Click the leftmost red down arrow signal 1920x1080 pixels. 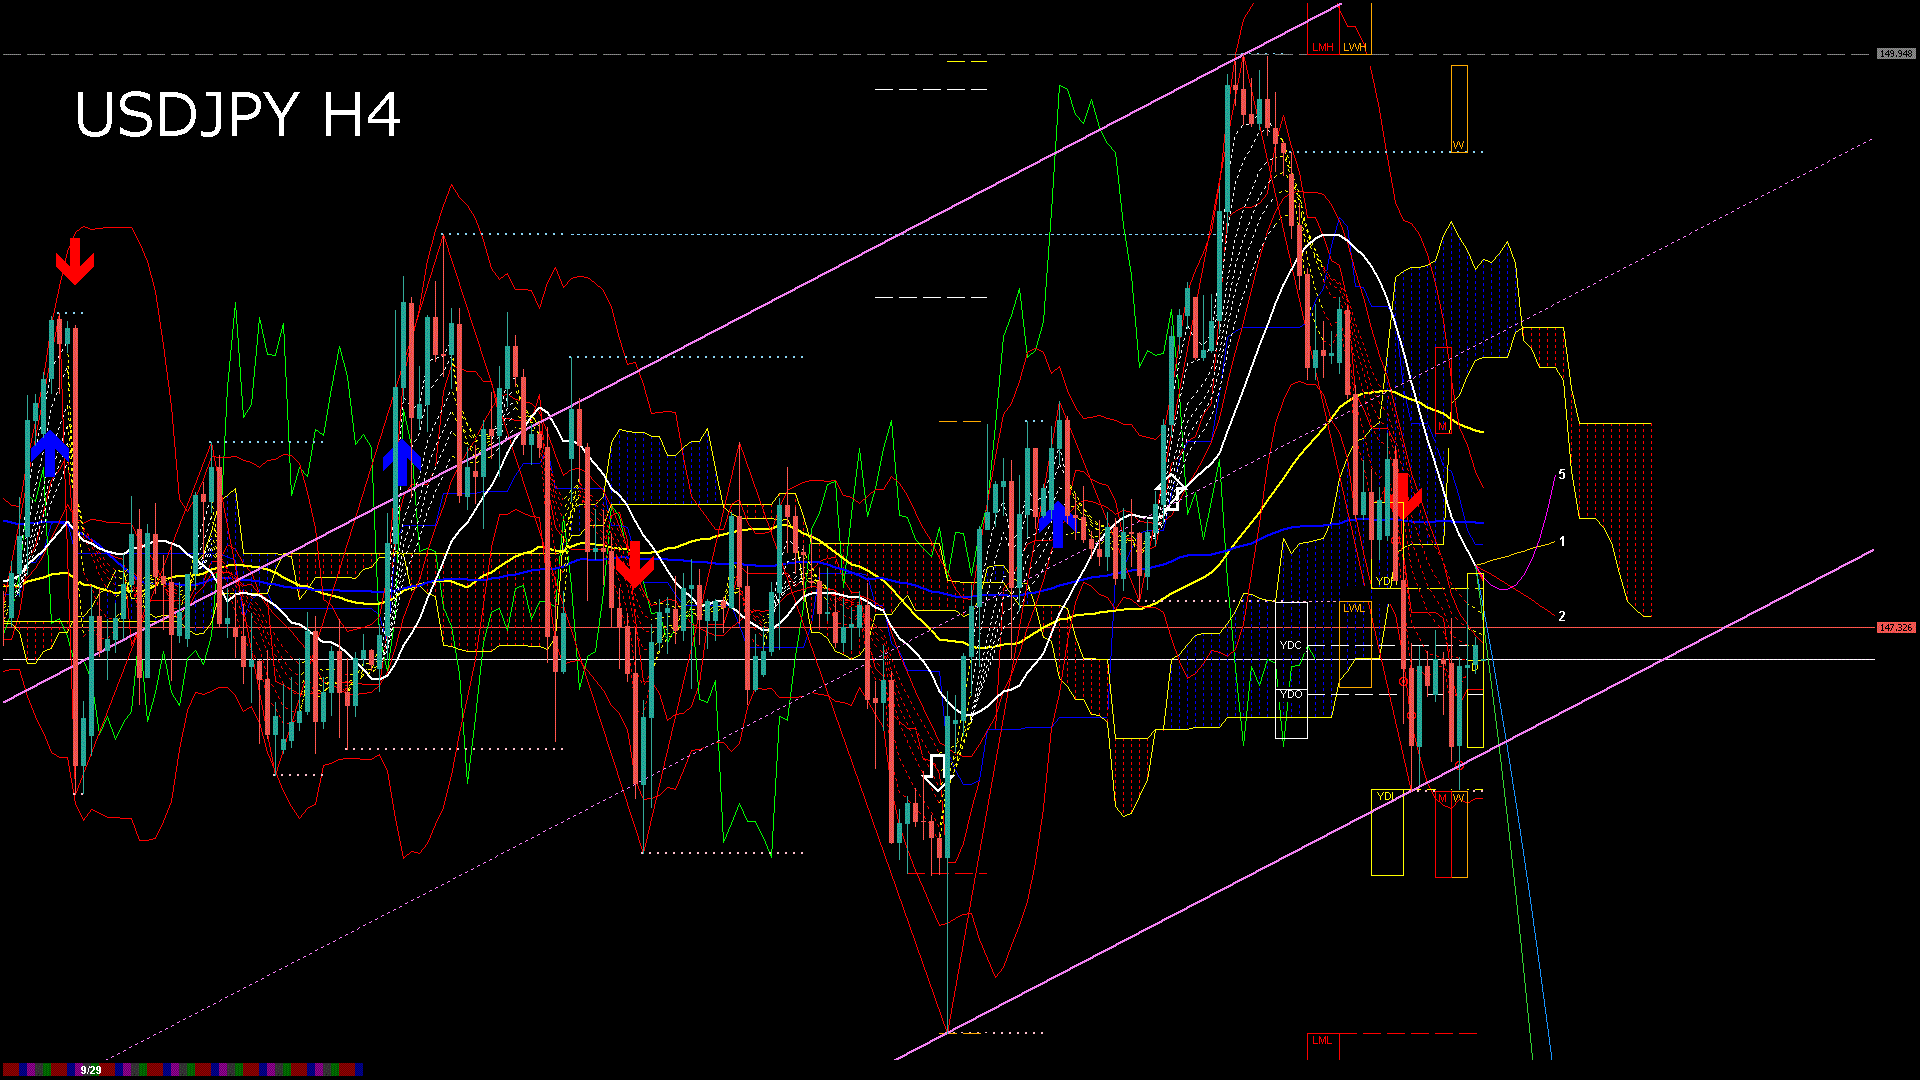point(75,262)
